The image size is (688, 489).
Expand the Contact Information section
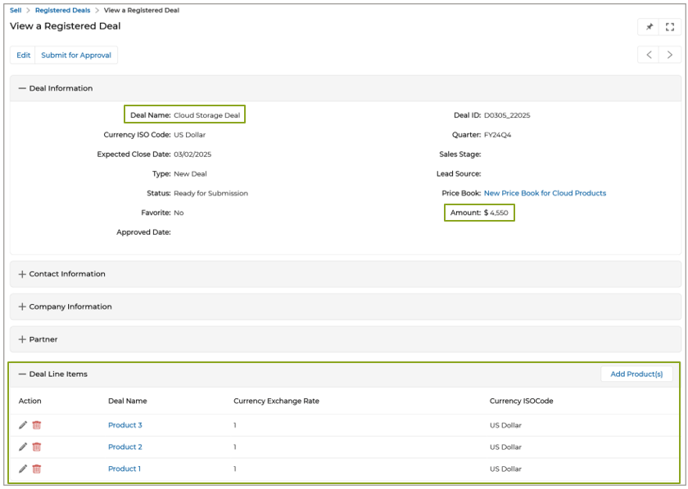click(22, 274)
